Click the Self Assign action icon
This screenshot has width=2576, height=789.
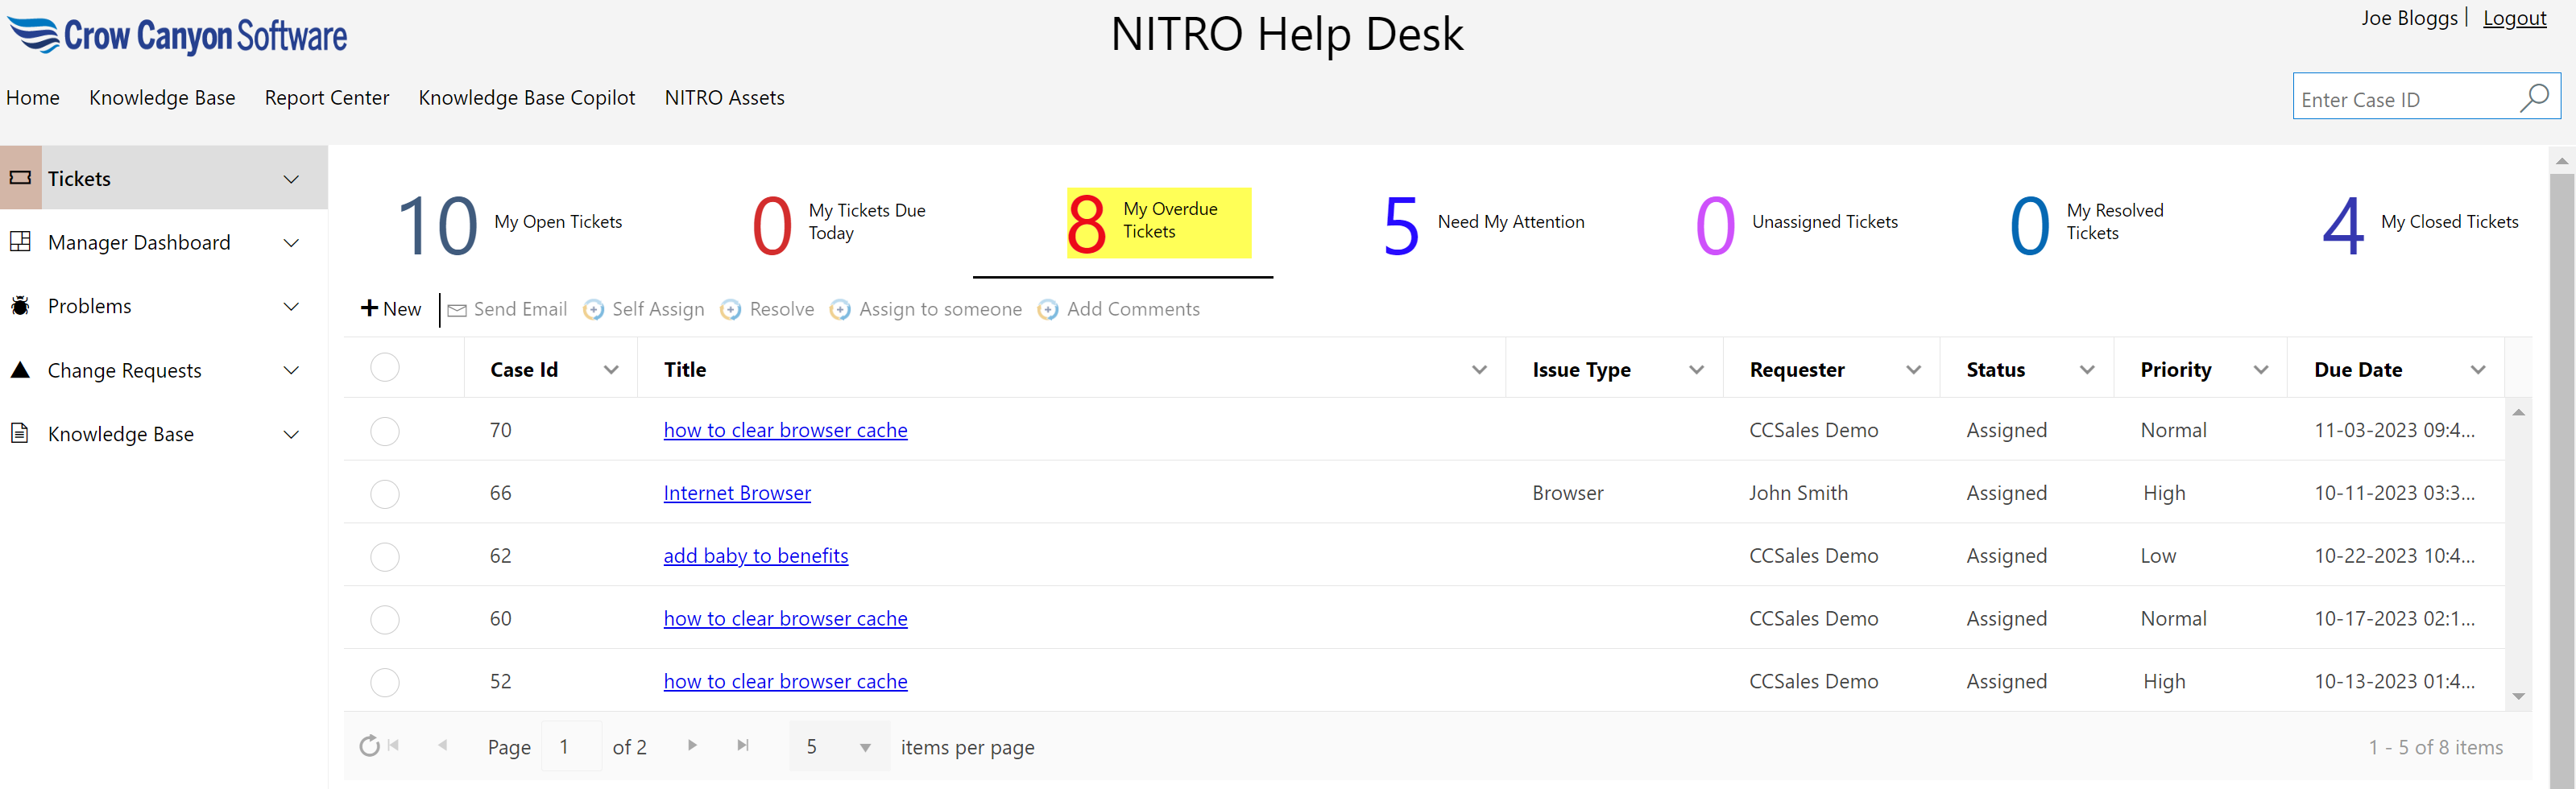point(594,310)
